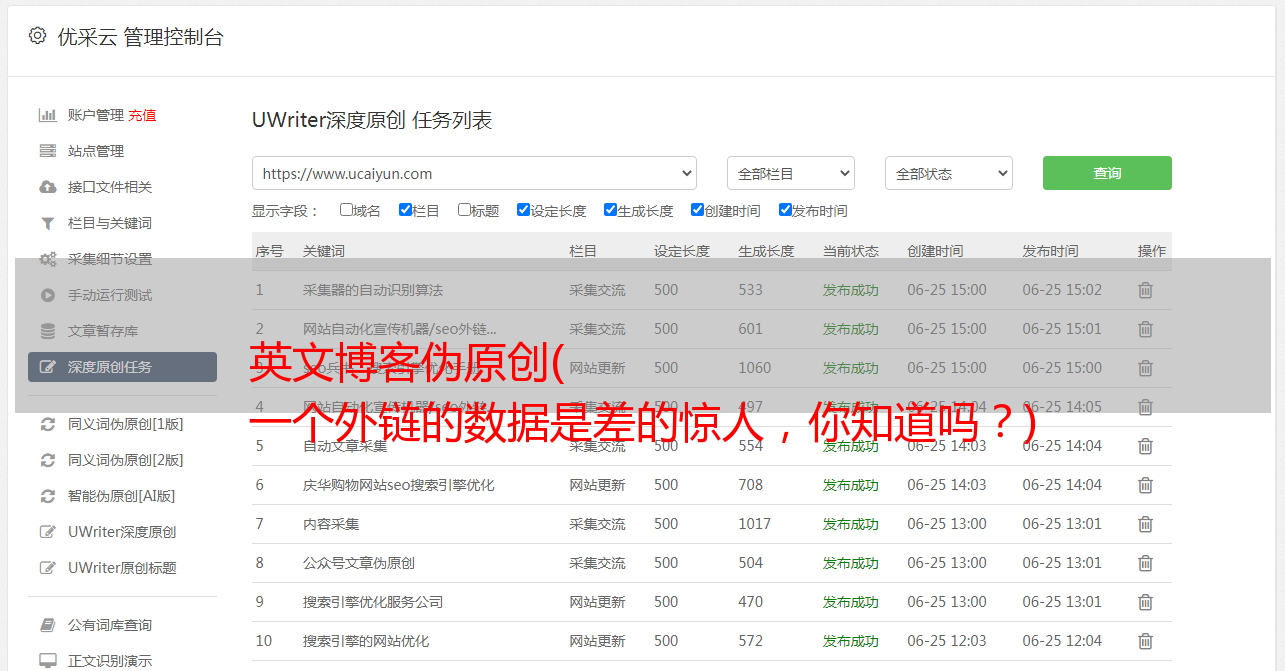This screenshot has height=671, width=1285.
Task: Click the 发布成功 status in row 9
Action: (851, 602)
